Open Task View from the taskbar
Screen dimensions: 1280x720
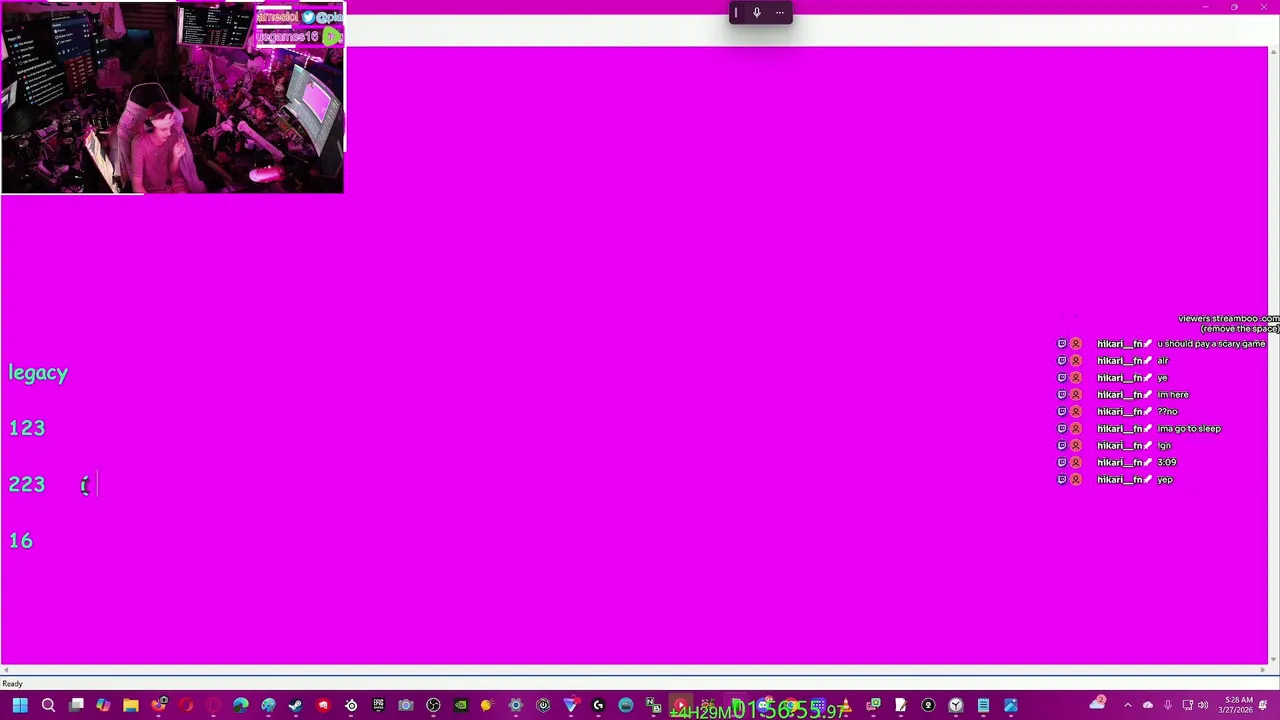point(76,706)
